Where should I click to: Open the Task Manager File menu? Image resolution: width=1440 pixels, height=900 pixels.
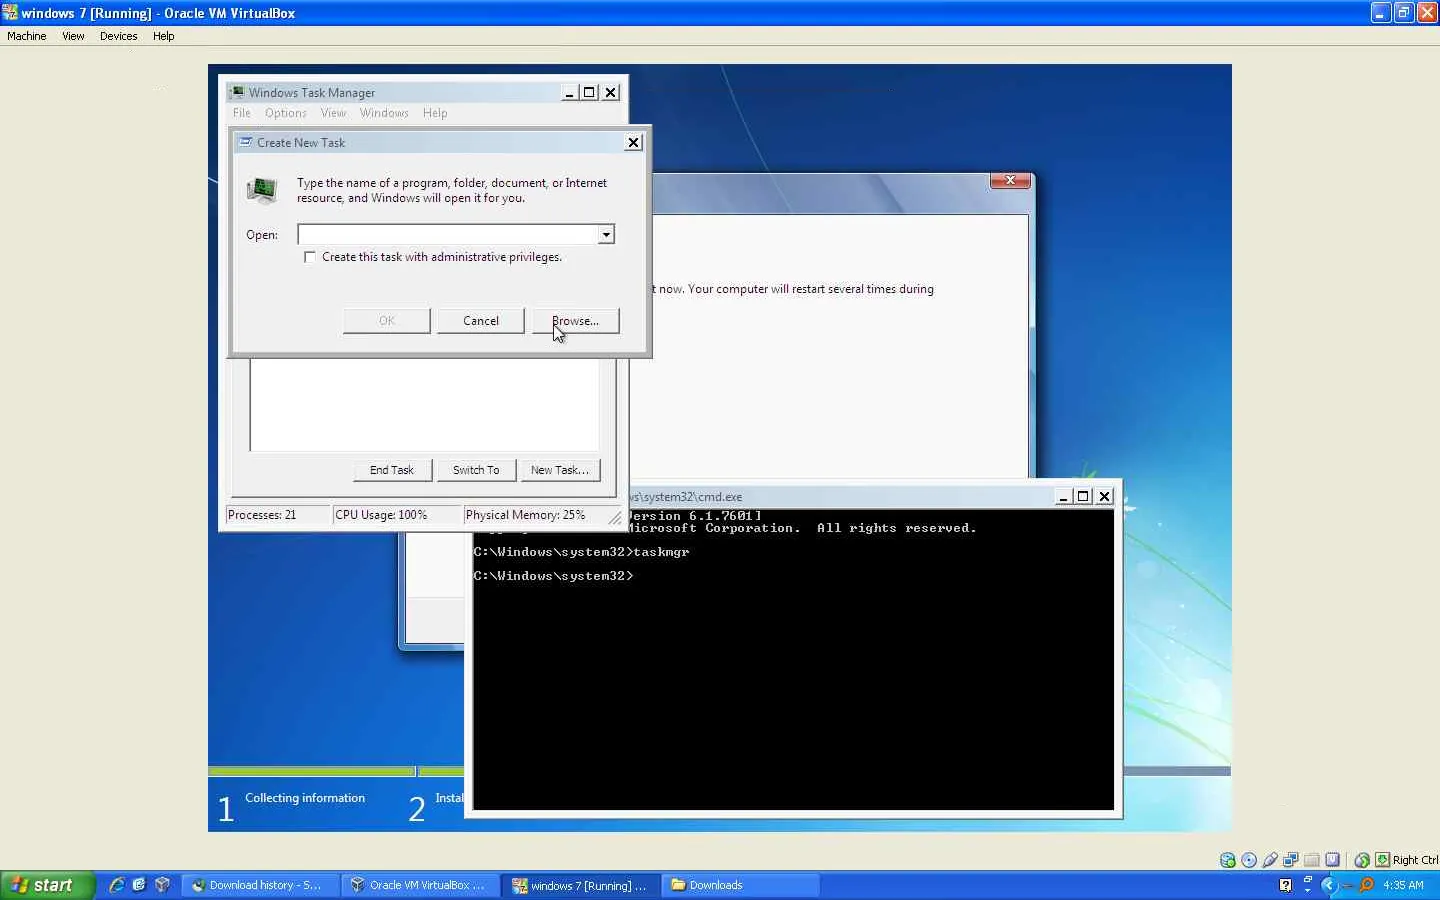[242, 113]
